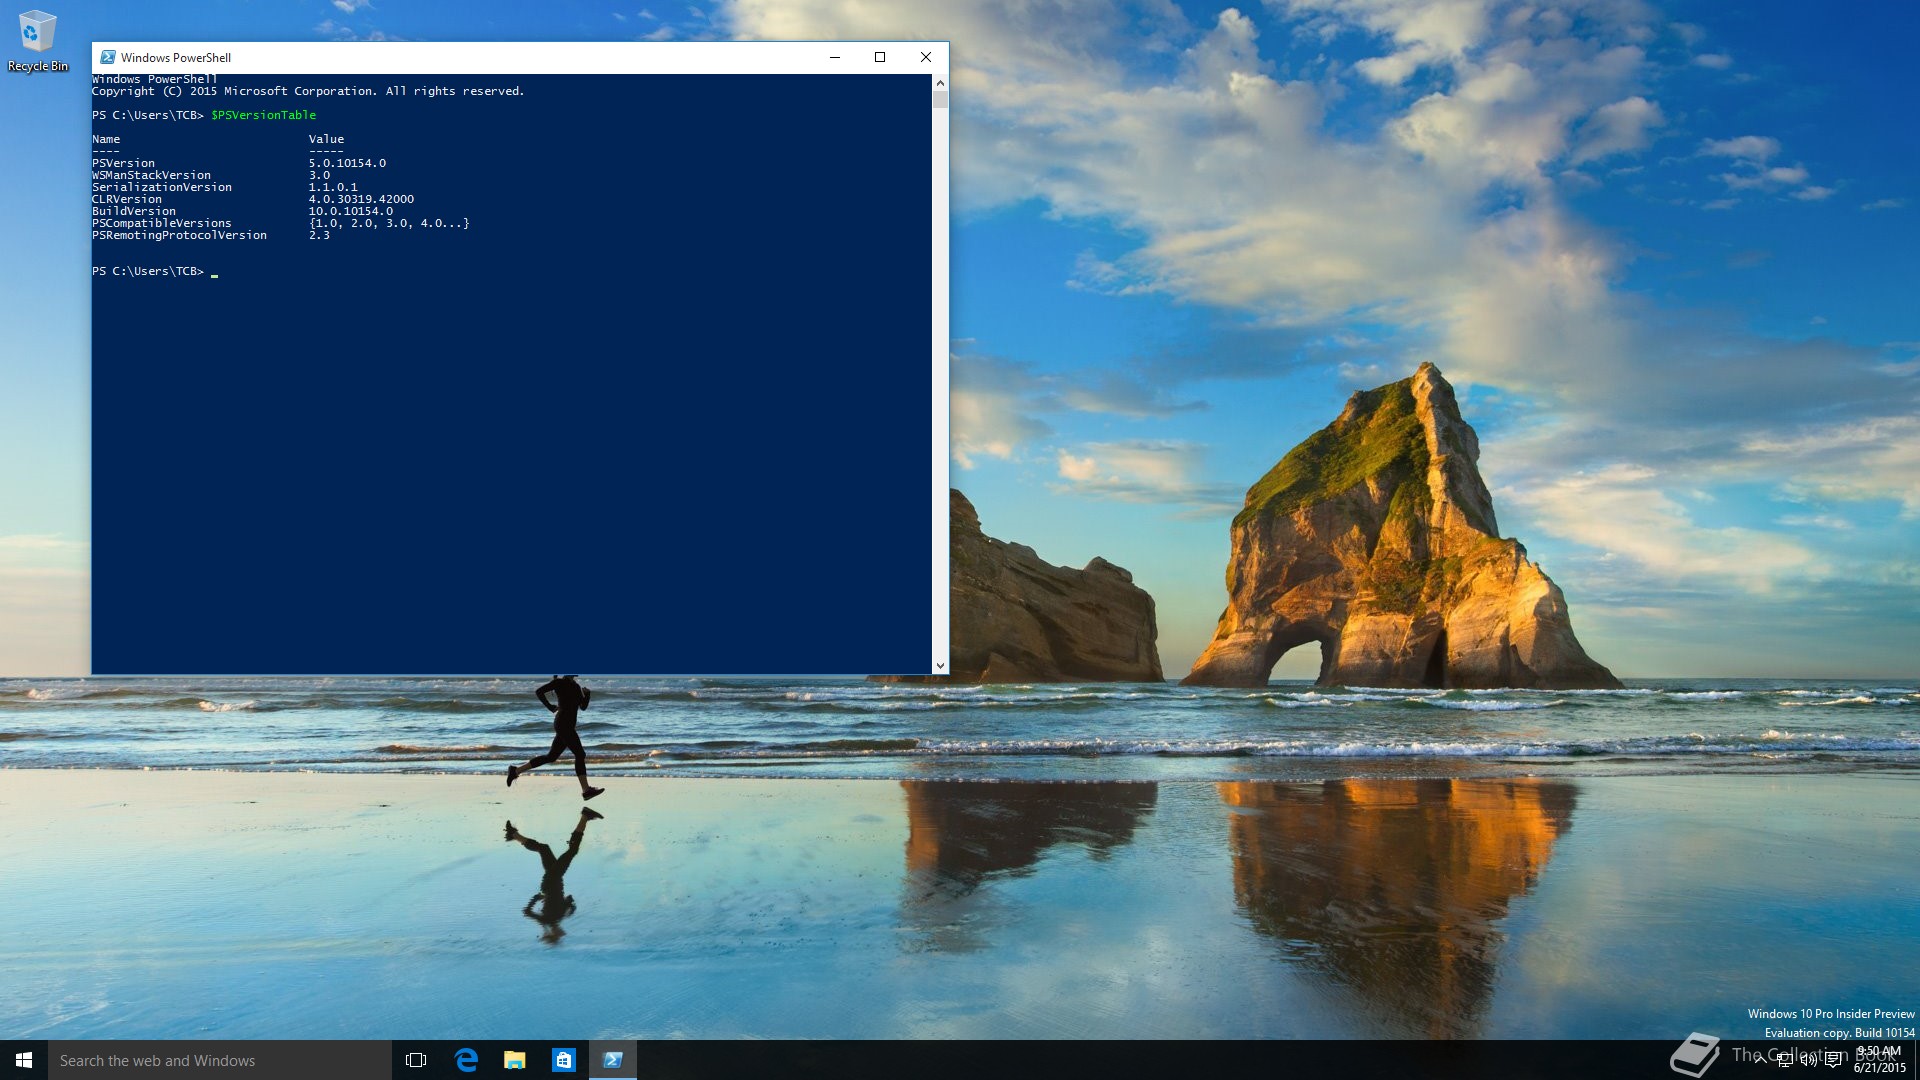Open the clock and date flyout
This screenshot has height=1080, width=1920.
[x=1879, y=1060]
